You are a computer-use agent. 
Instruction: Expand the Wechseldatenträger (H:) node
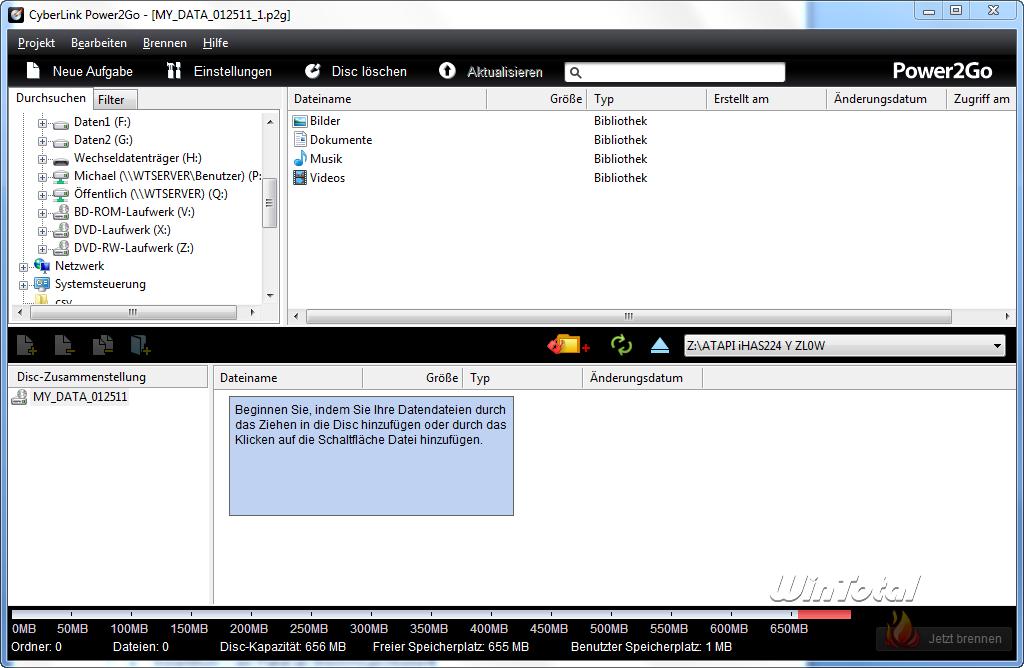coord(42,159)
